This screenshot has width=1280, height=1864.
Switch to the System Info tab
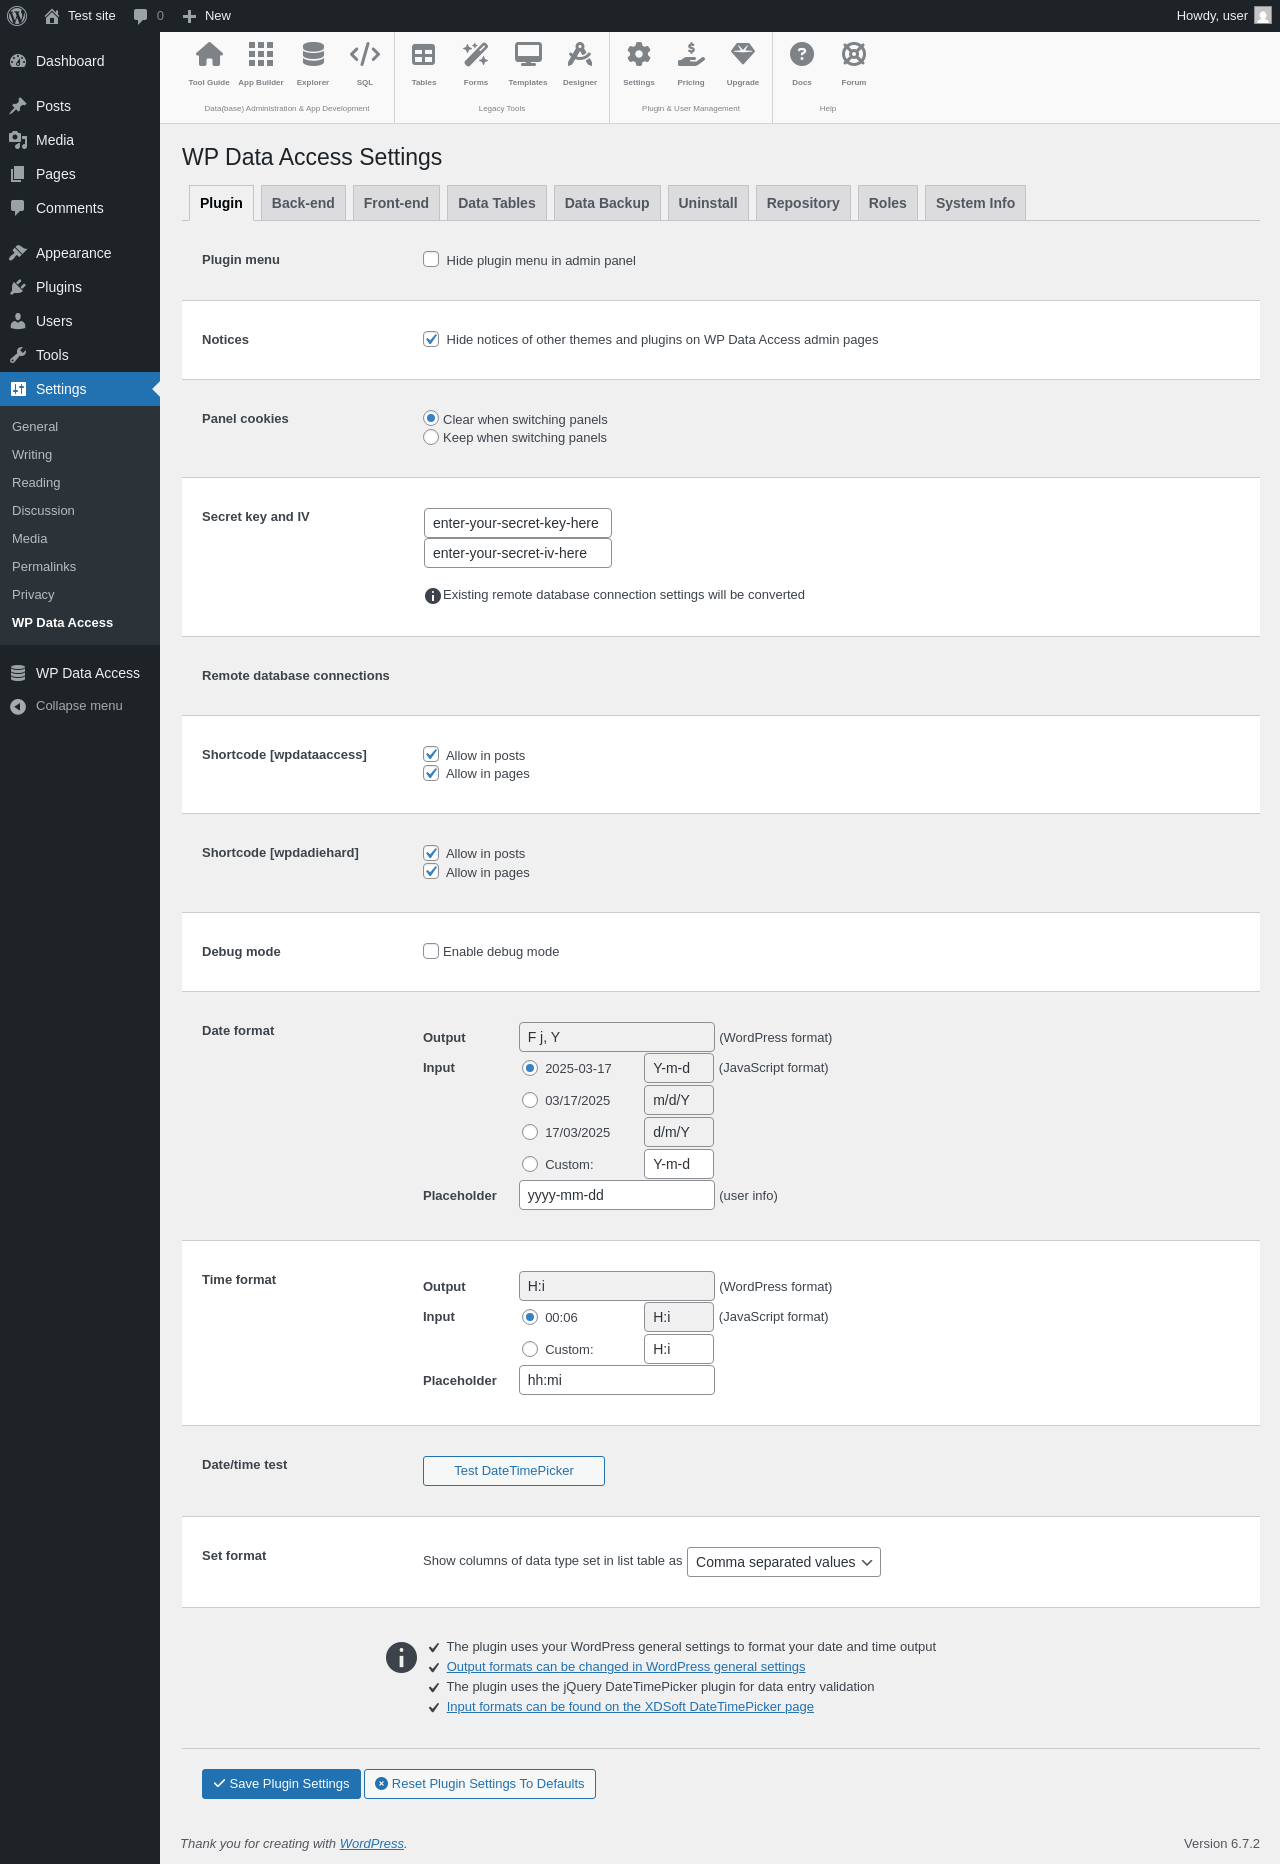pos(975,203)
